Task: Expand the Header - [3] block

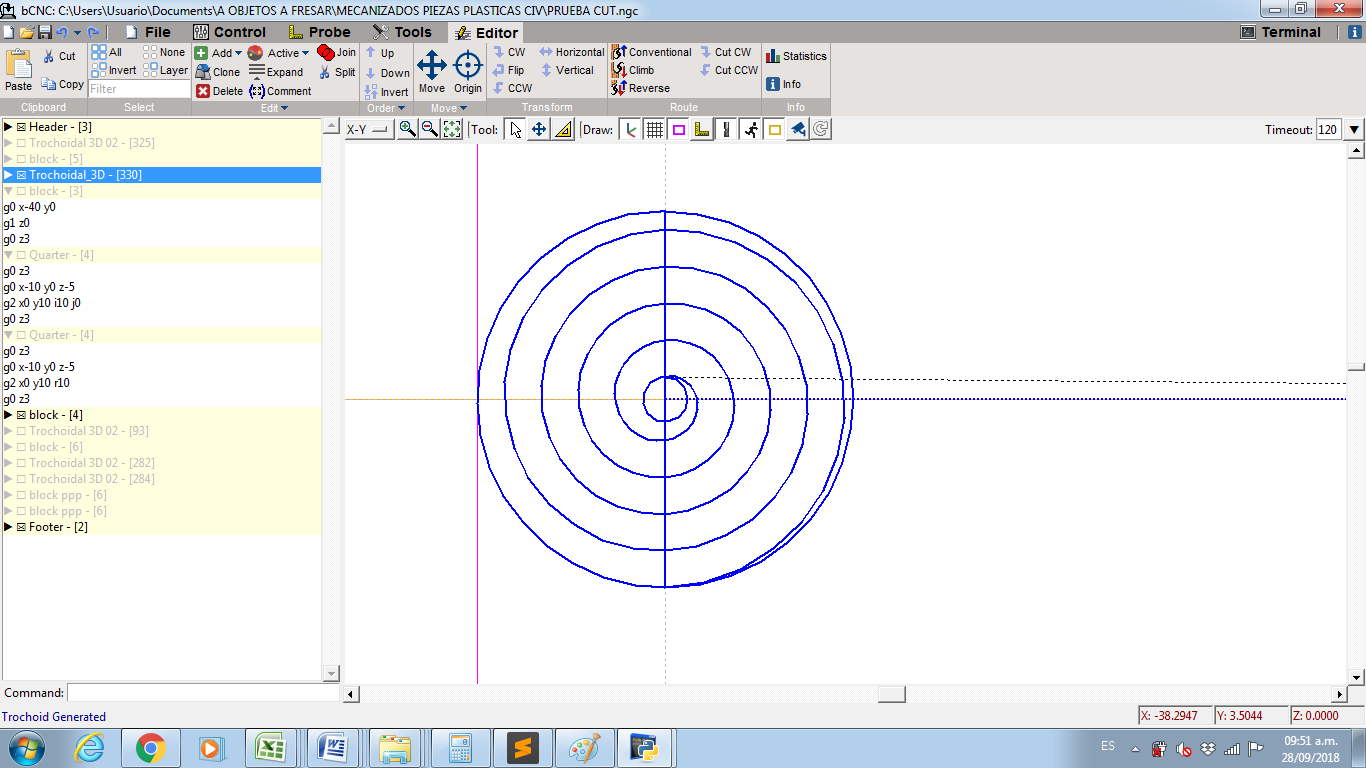Action: point(8,127)
